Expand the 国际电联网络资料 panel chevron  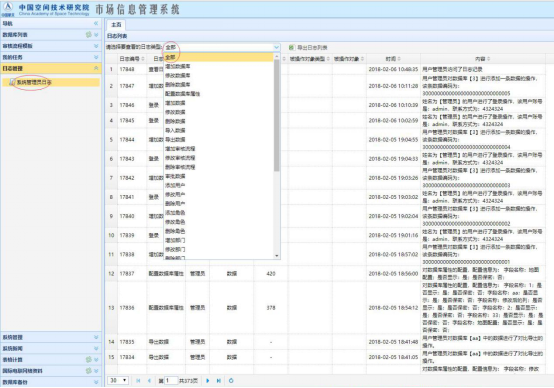coord(96,371)
